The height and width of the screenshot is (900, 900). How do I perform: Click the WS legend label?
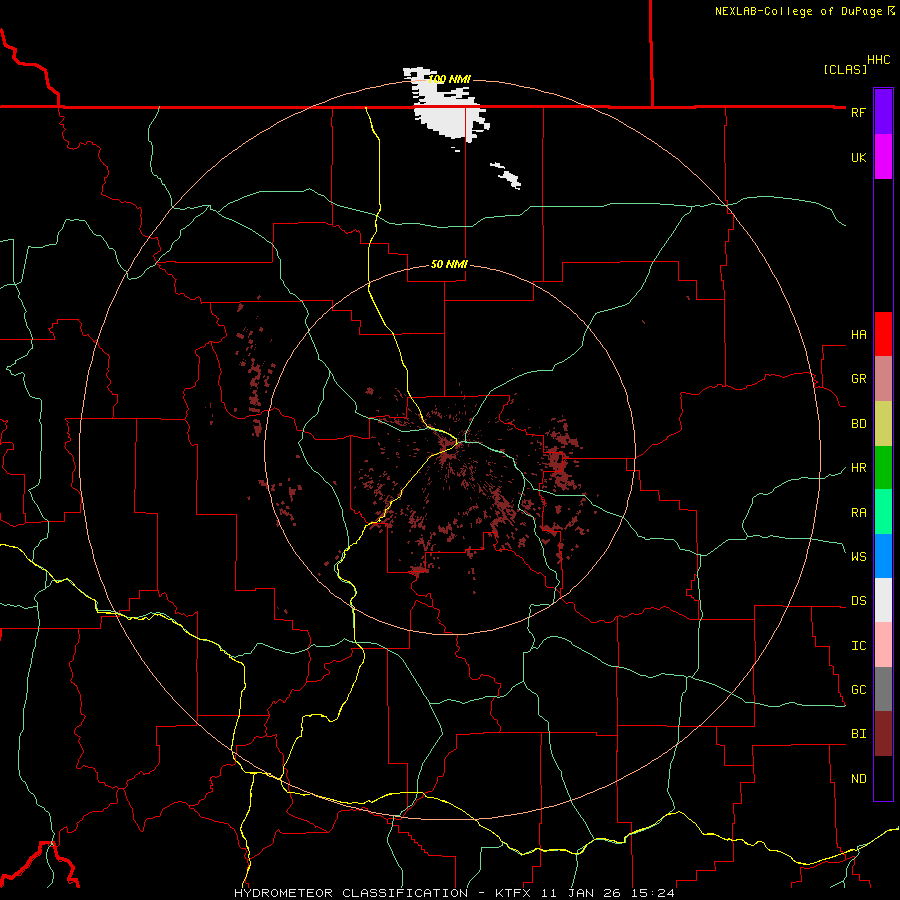coord(858,556)
